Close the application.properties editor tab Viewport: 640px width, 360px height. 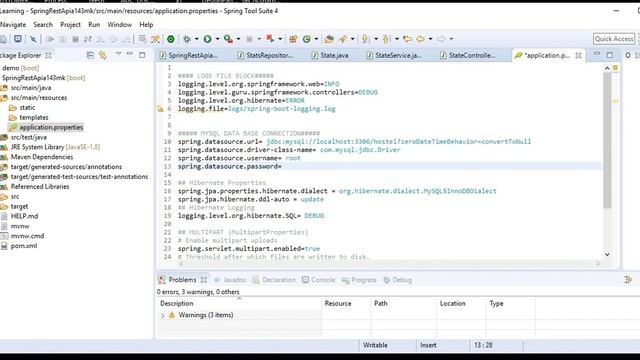pos(578,55)
